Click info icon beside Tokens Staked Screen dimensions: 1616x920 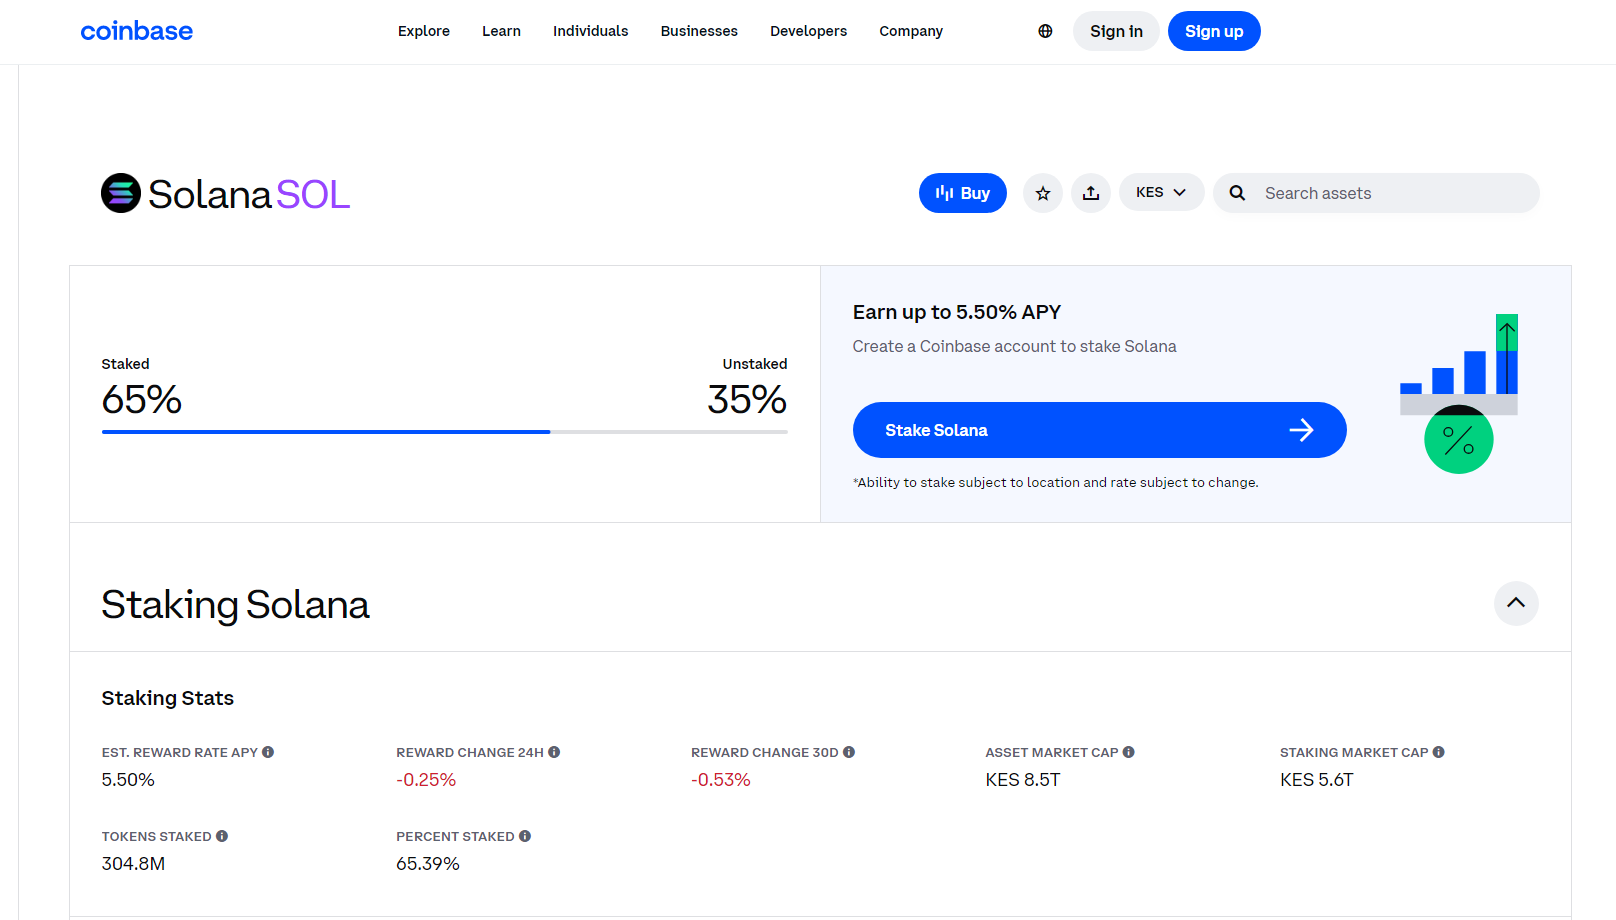click(222, 836)
